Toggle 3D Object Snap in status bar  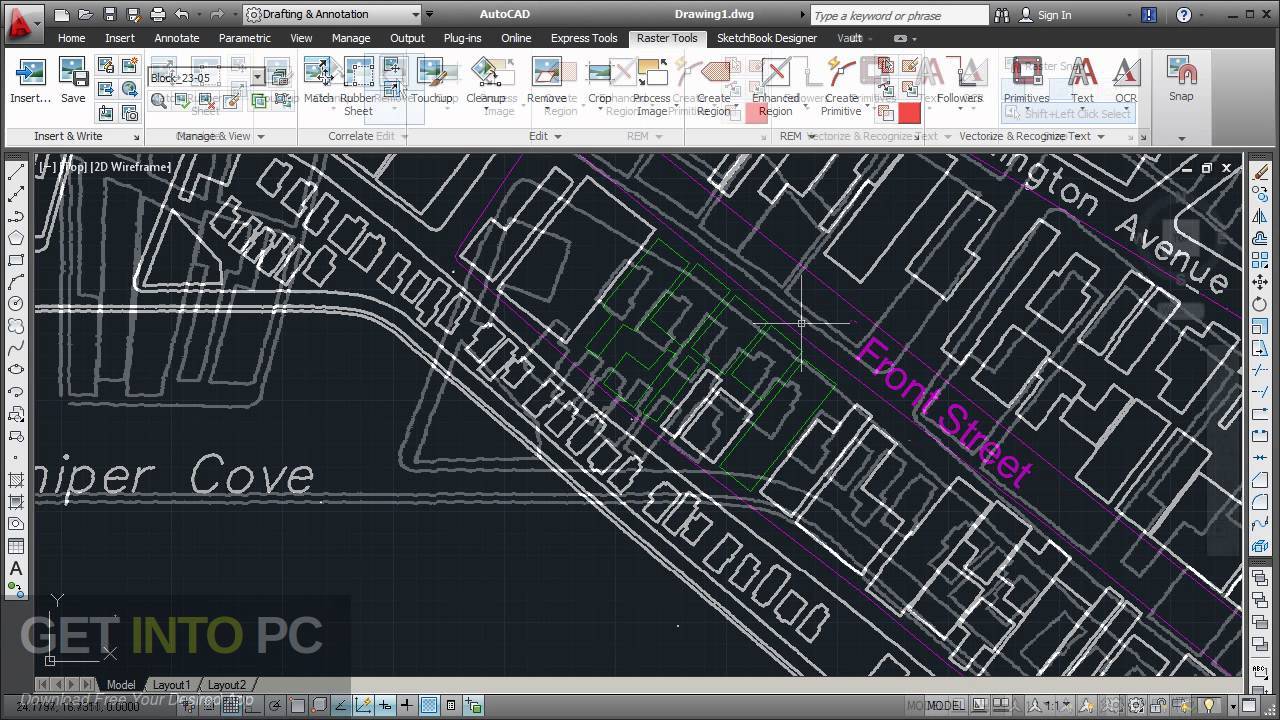(x=319, y=705)
